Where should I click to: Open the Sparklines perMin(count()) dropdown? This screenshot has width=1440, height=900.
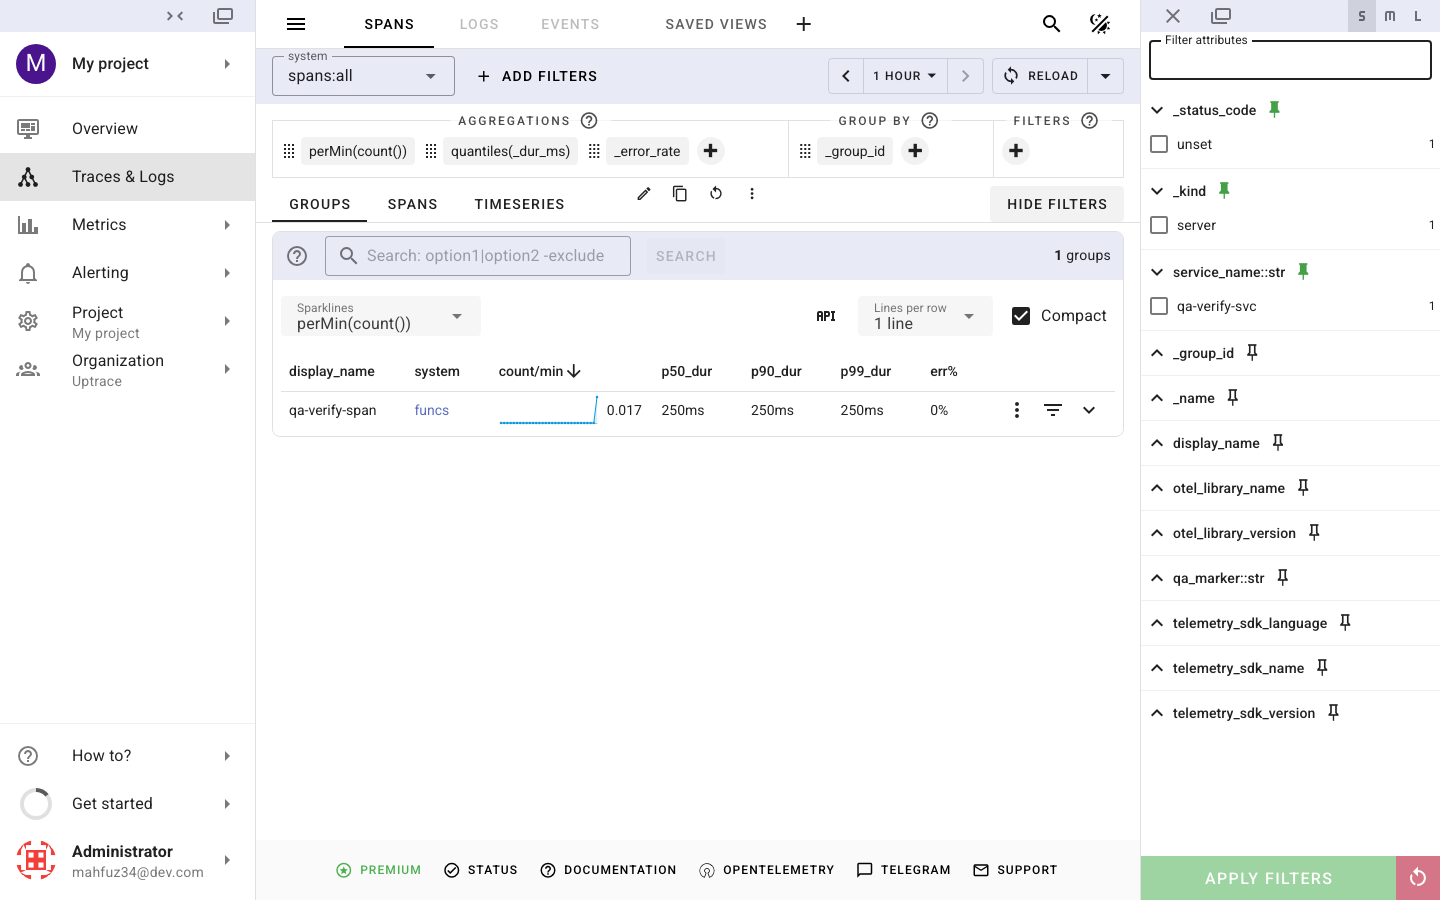(x=381, y=316)
